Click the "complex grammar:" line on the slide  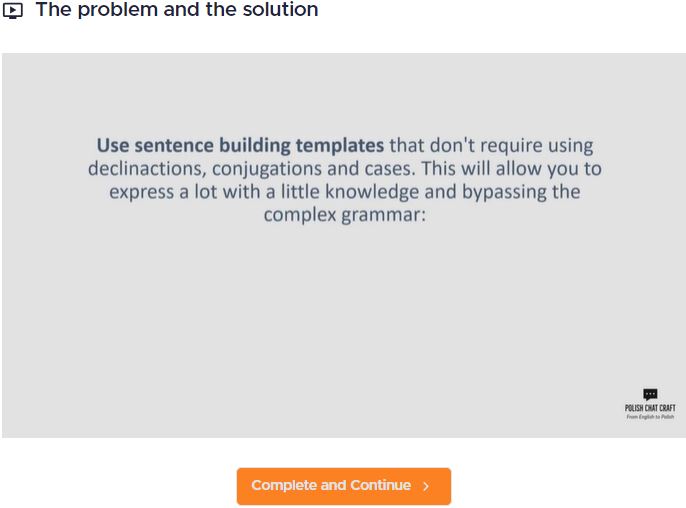[x=345, y=216]
